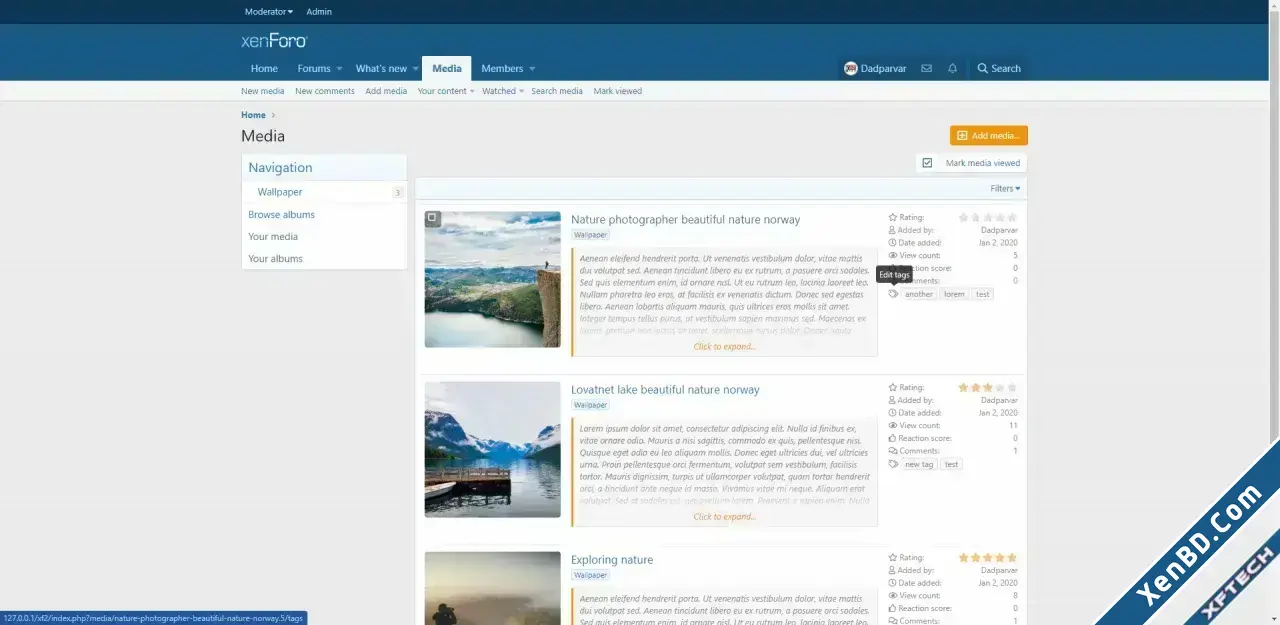This screenshot has width=1280, height=625.
Task: Open the Exploring nature title
Action: [x=612, y=559]
